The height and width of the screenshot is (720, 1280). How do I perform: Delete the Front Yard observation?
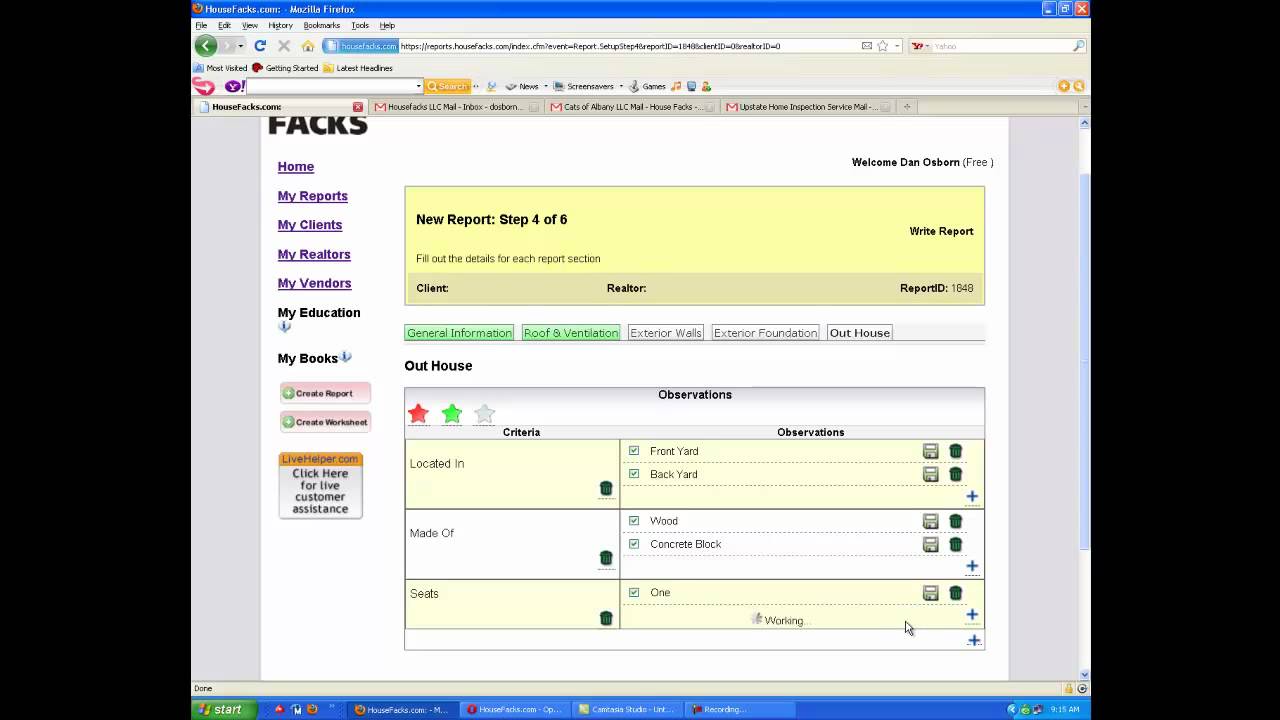tap(955, 451)
